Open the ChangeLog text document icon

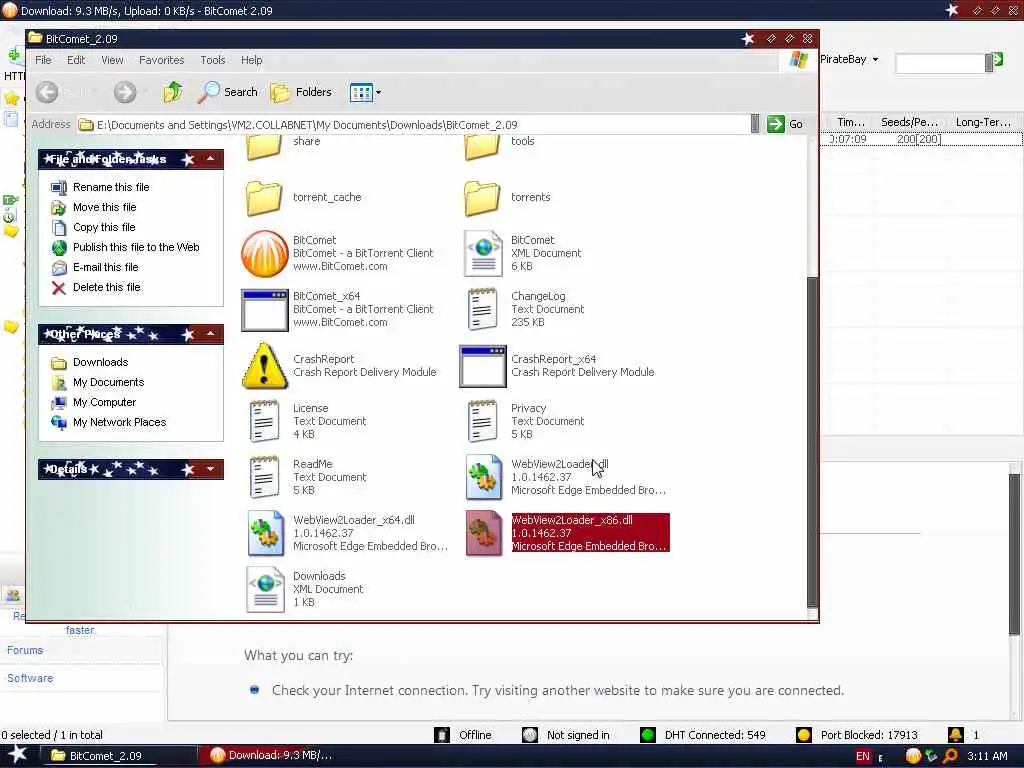483,310
